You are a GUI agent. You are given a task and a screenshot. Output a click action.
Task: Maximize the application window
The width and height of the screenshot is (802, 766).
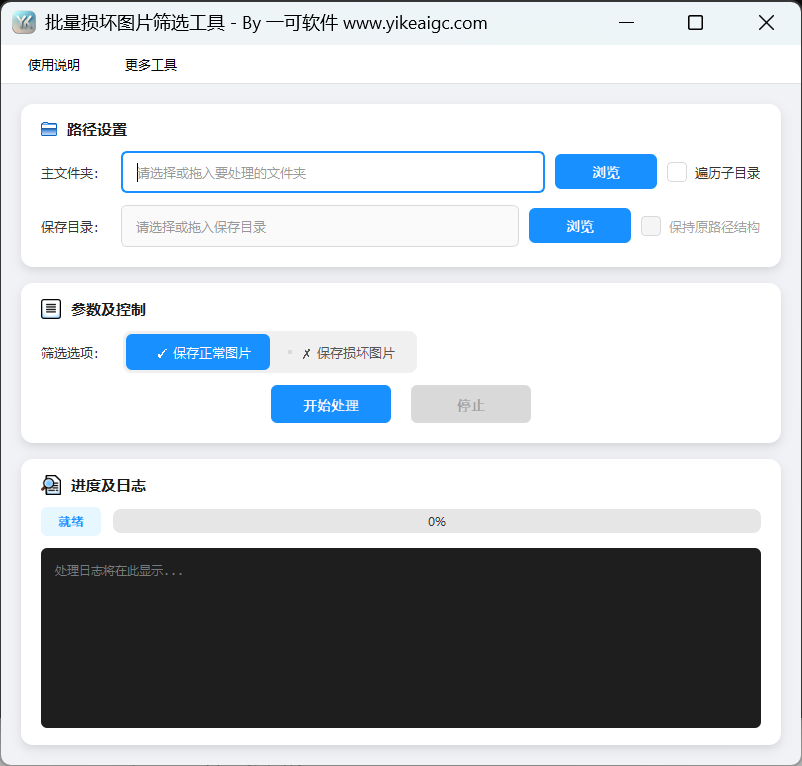(x=695, y=22)
